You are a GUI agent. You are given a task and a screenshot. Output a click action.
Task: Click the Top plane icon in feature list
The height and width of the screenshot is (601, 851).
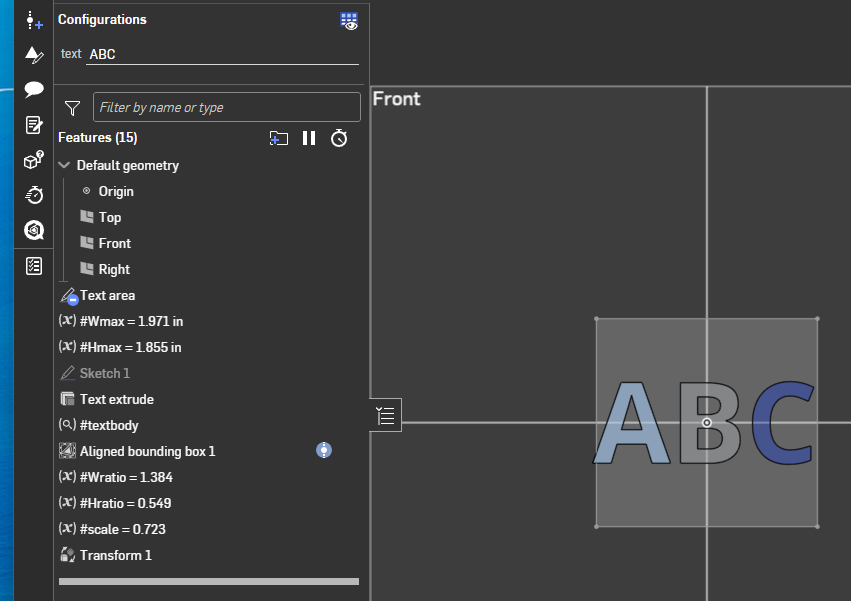pyautogui.click(x=87, y=217)
